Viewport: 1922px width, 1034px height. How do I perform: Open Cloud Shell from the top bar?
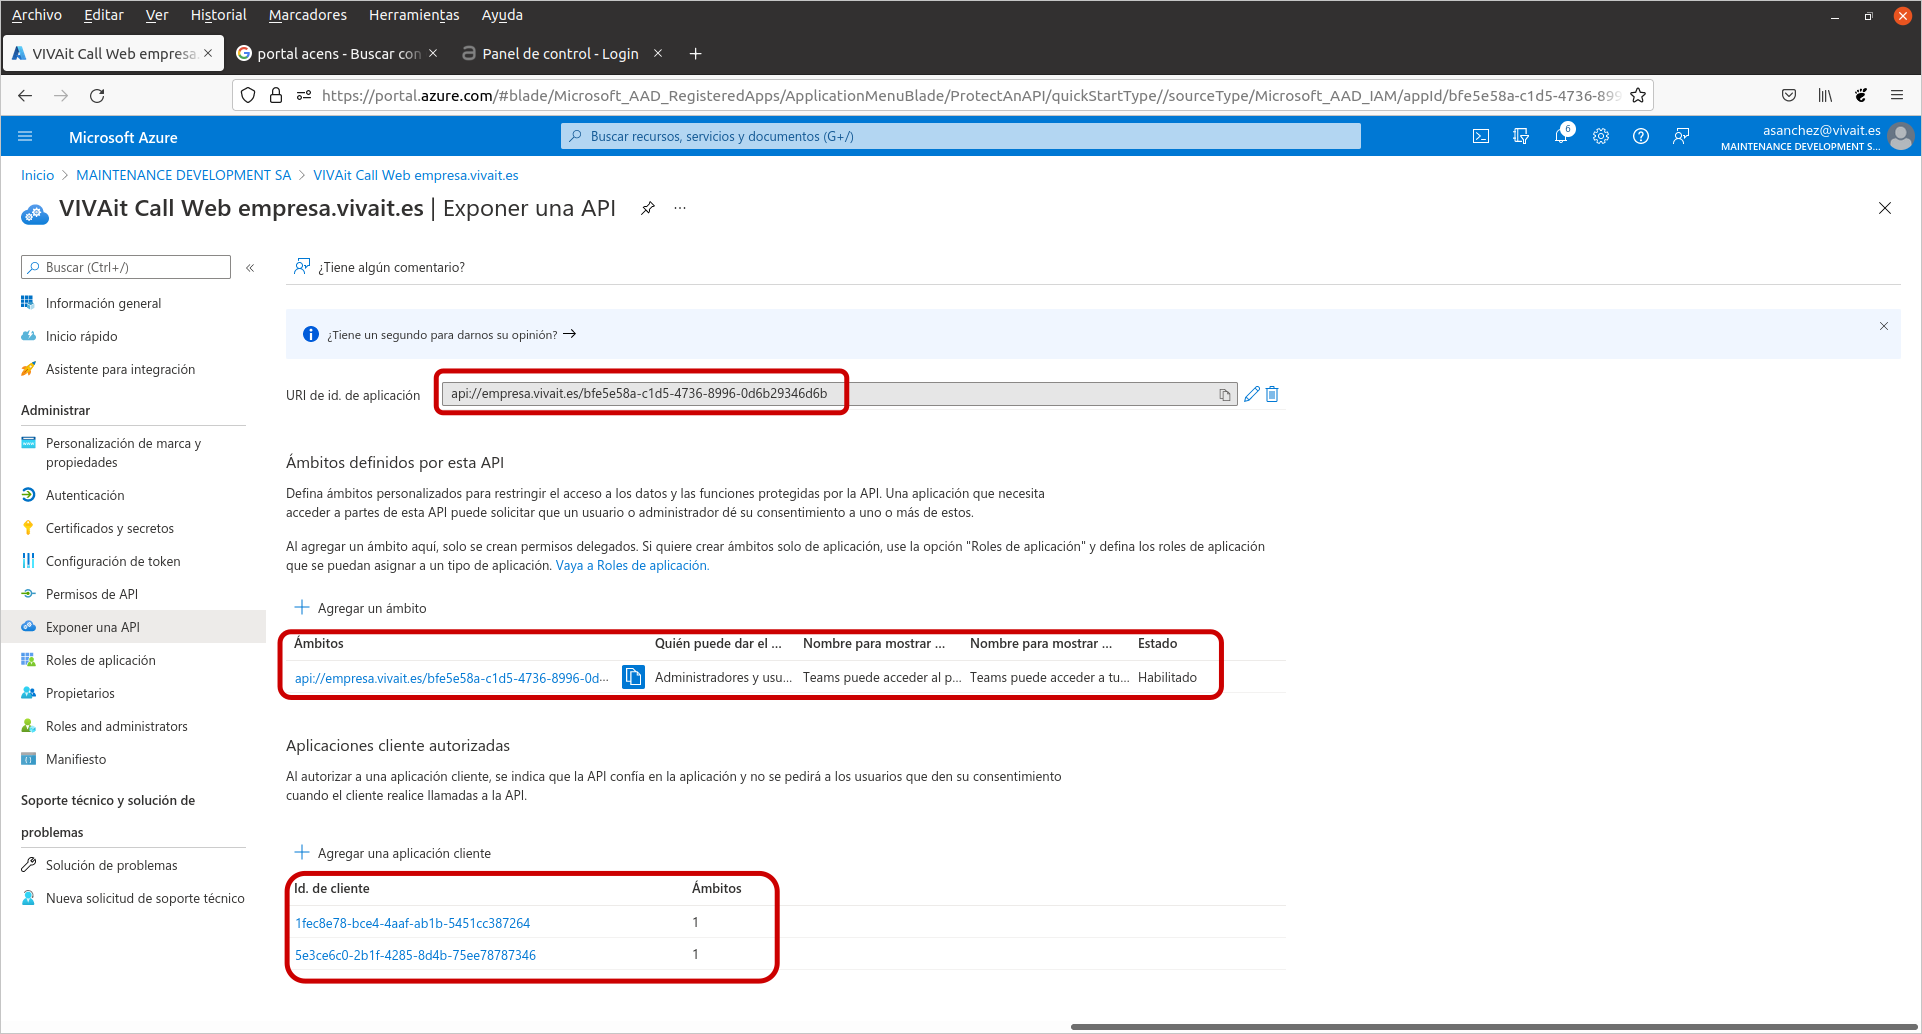tap(1481, 137)
